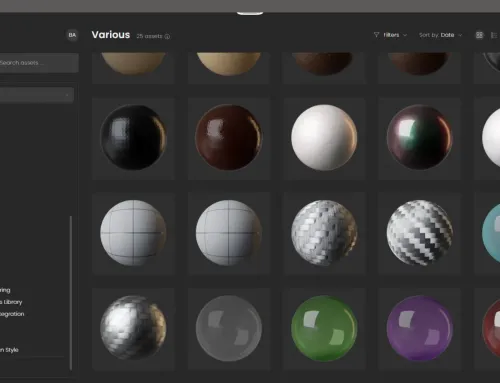Click the 'Various' collection heading
500x383 pixels.
coord(111,35)
